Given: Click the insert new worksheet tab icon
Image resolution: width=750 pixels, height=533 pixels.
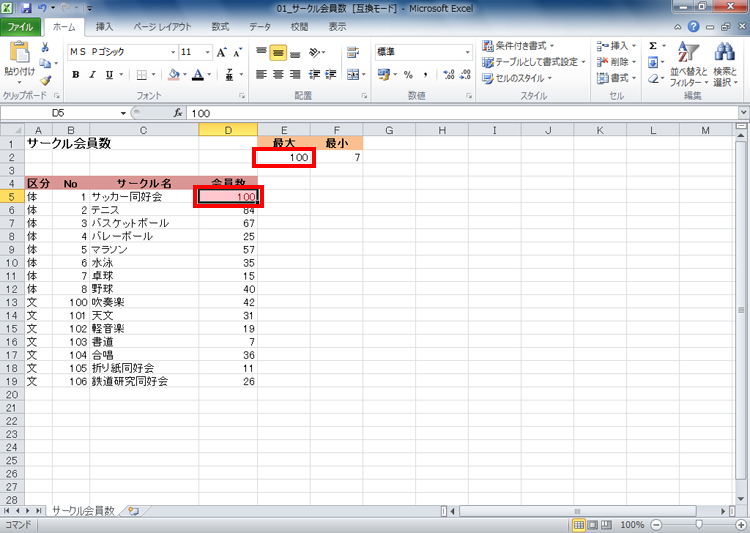Looking at the screenshot, I should point(134,511).
